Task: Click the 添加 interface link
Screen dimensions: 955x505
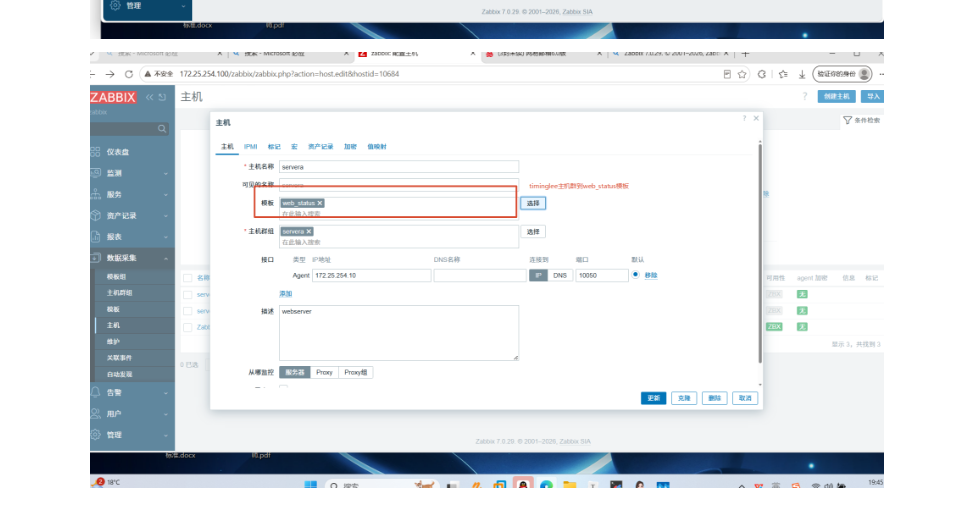Action: point(286,294)
